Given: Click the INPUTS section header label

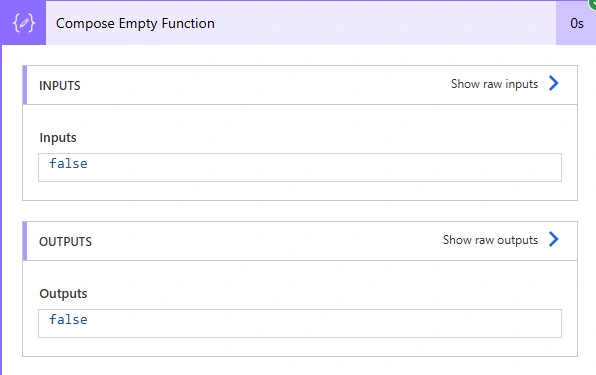Looking at the screenshot, I should pos(60,86).
